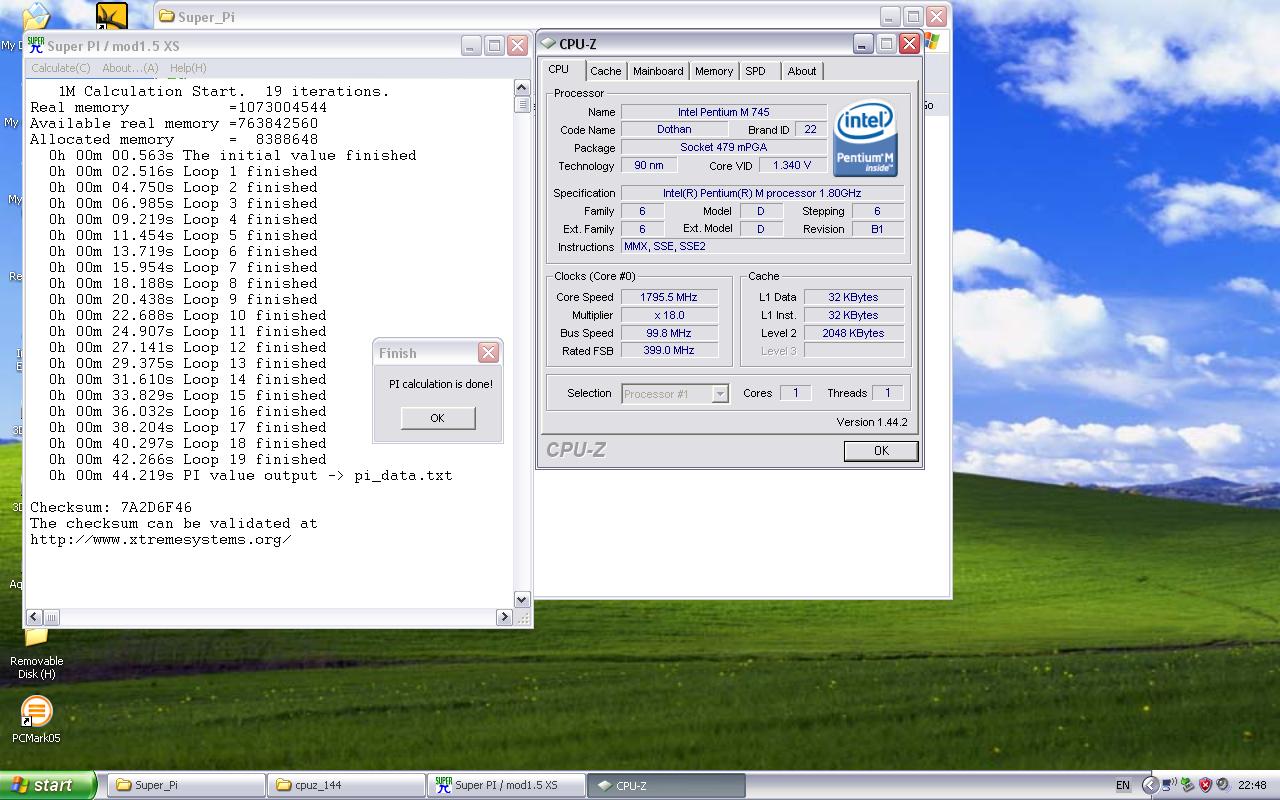Activate Super PI / mod1.5 XS taskbar button
1280x800 pixels.
click(x=505, y=785)
